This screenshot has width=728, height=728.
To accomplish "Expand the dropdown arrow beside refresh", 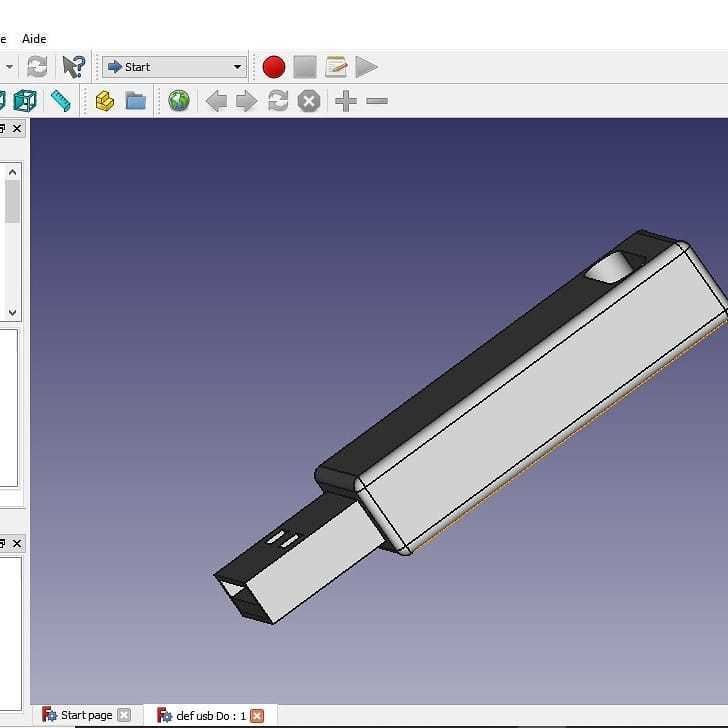I will tap(9, 67).
